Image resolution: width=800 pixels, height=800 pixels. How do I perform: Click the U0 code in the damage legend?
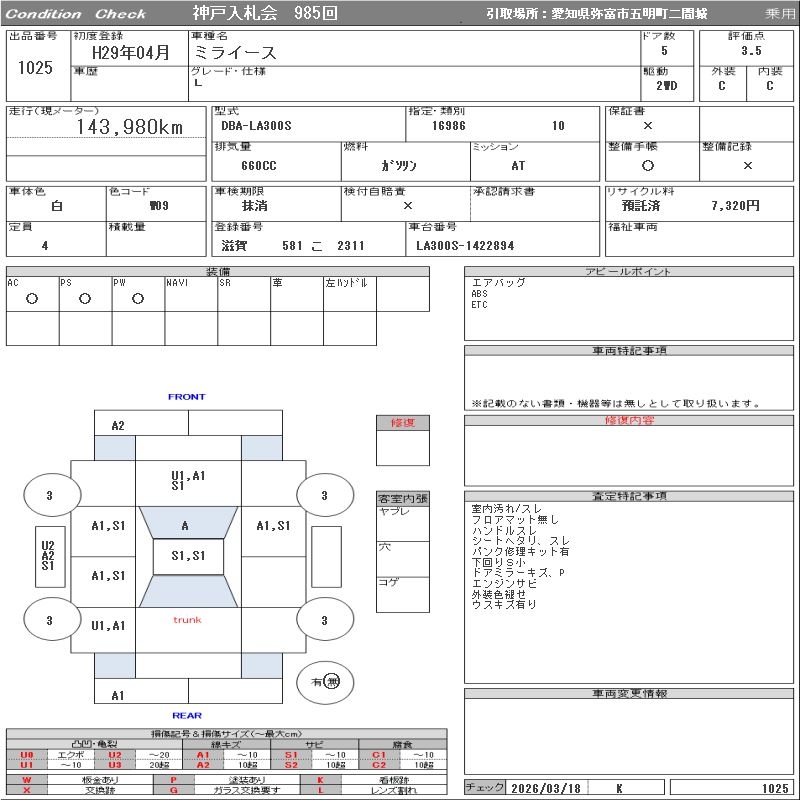(27, 755)
